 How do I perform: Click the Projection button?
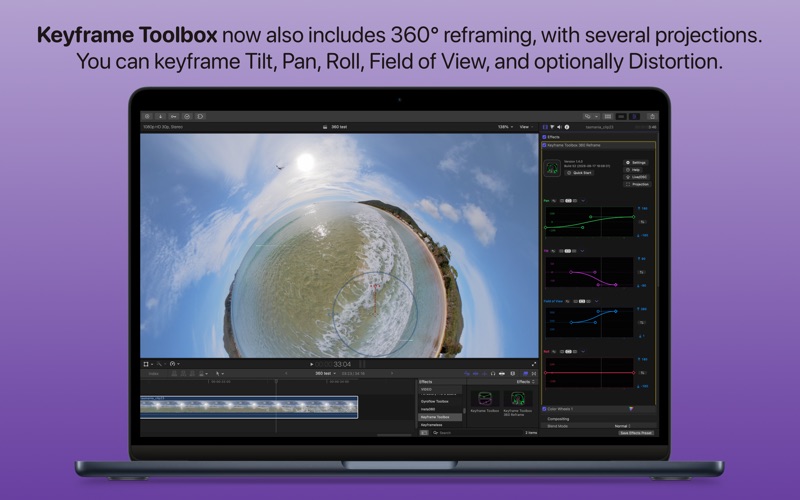pyautogui.click(x=637, y=184)
